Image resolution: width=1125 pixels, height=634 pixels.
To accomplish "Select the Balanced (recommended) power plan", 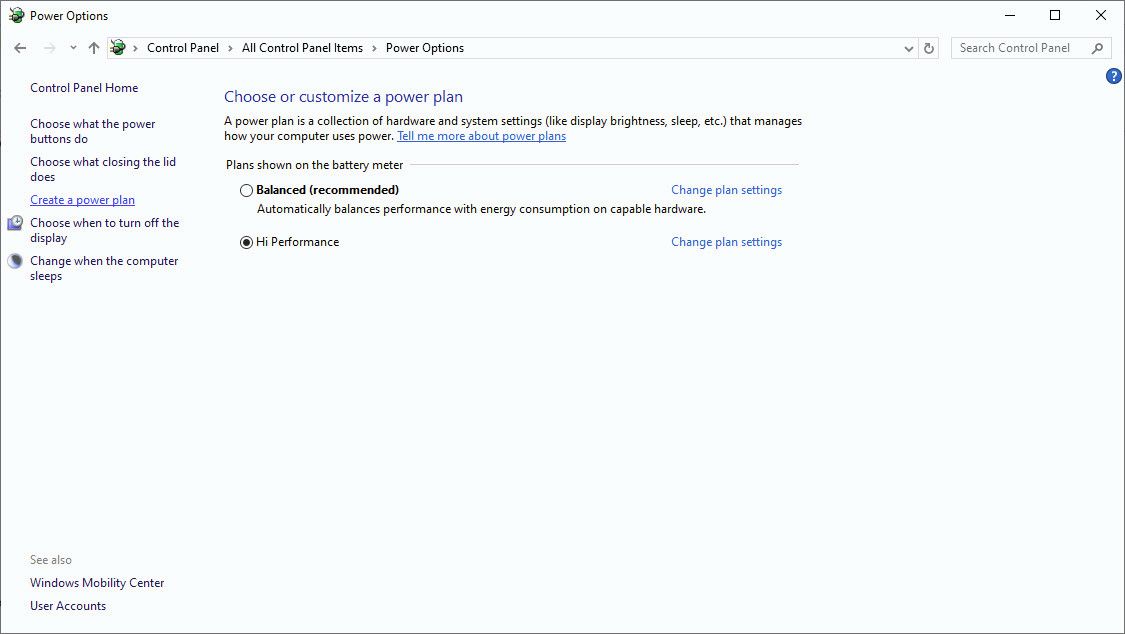I will click(x=246, y=190).
